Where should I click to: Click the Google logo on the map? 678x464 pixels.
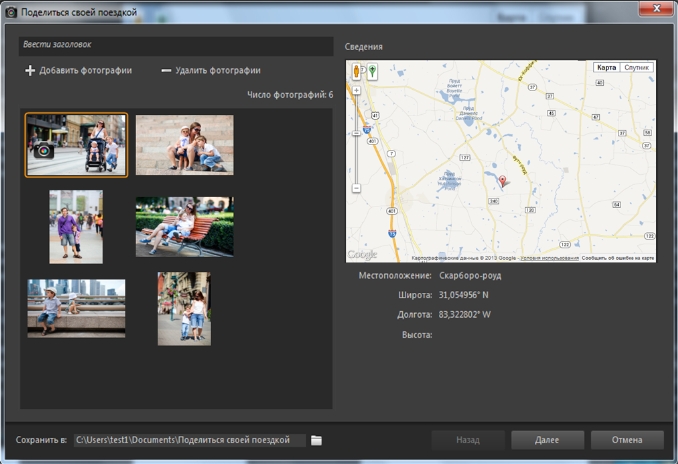(362, 255)
